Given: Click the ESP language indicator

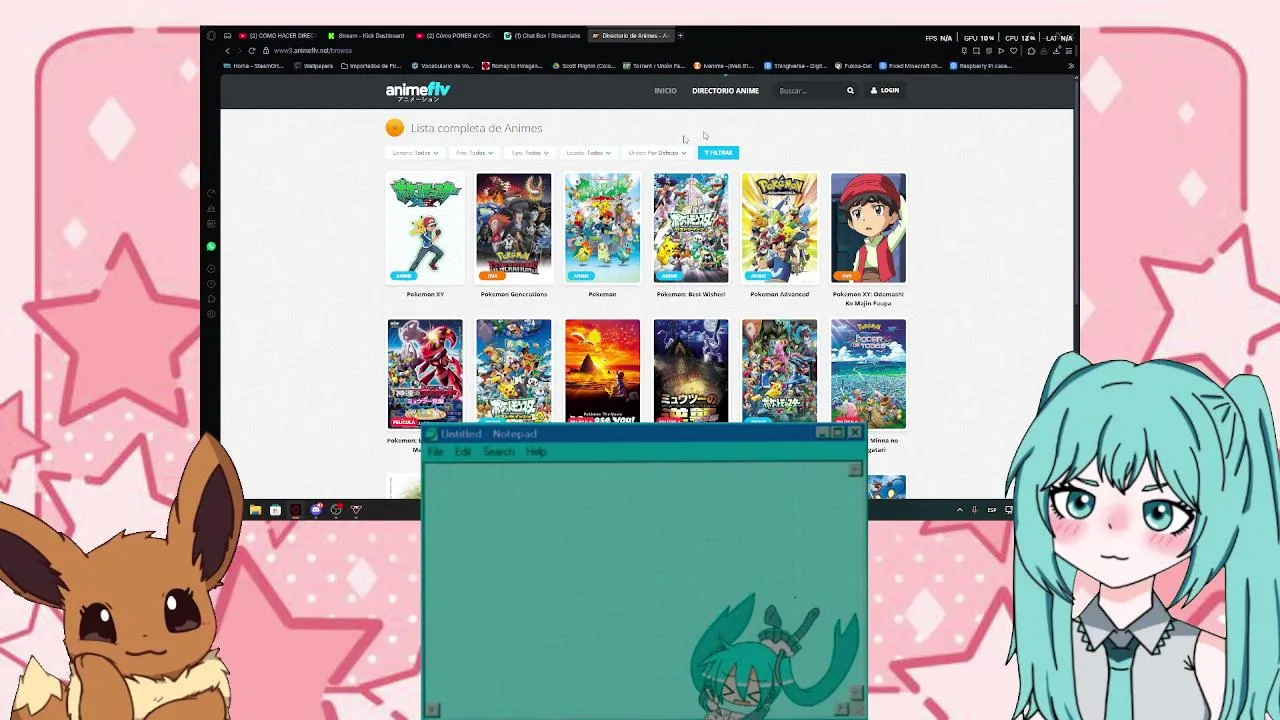Looking at the screenshot, I should pos(992,510).
